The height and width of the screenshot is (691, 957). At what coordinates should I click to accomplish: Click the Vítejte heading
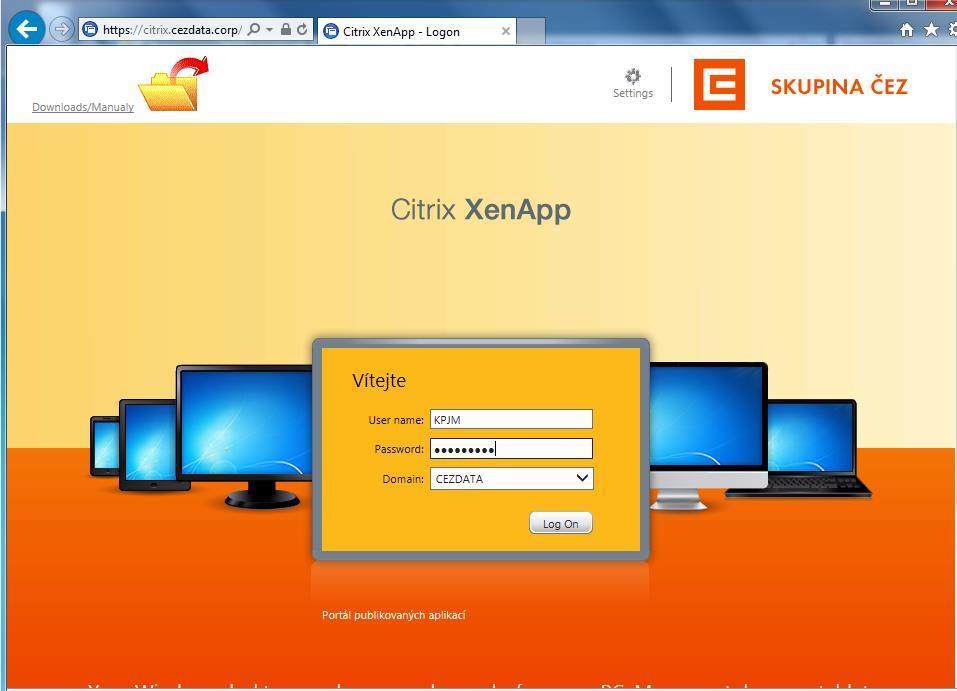click(x=379, y=380)
